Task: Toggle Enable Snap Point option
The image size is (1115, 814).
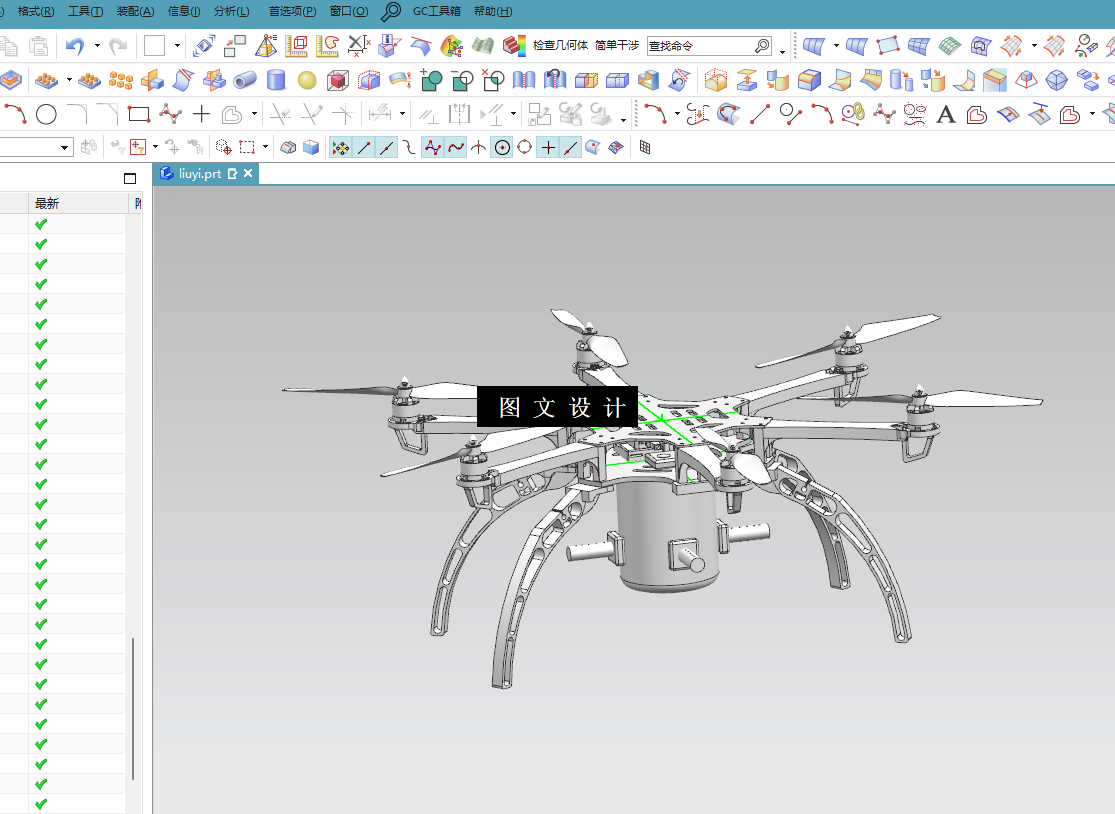Action: point(340,148)
